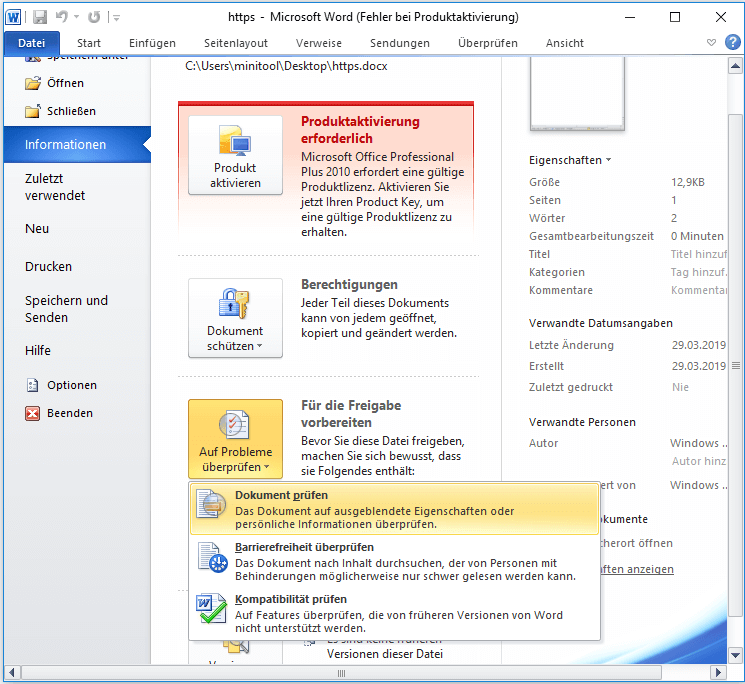745x684 pixels.
Task: Click the lock and key icon
Action: pos(234,303)
